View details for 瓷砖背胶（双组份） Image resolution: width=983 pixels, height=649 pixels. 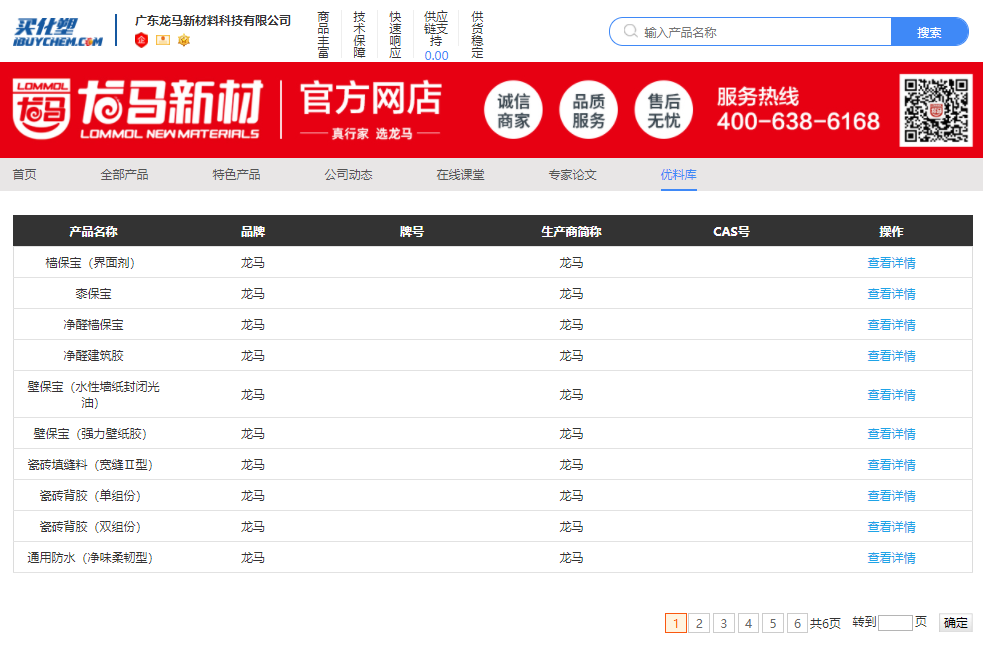click(x=891, y=527)
